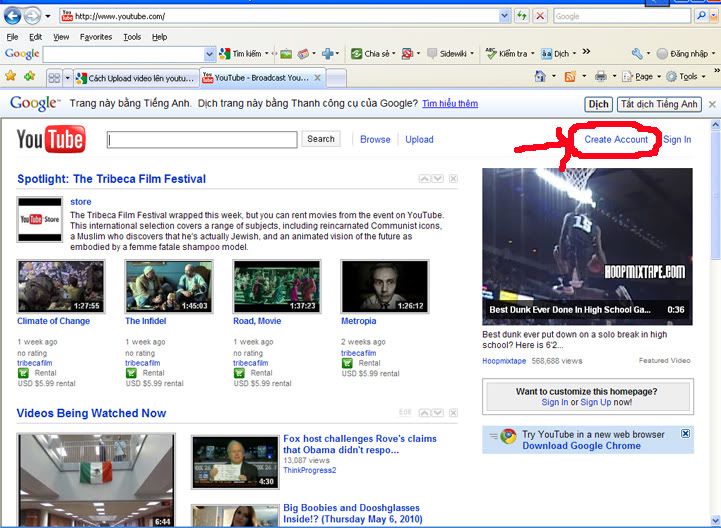This screenshot has width=721, height=528.
Task: Click the search magnifier in browser search box
Action: click(701, 16)
